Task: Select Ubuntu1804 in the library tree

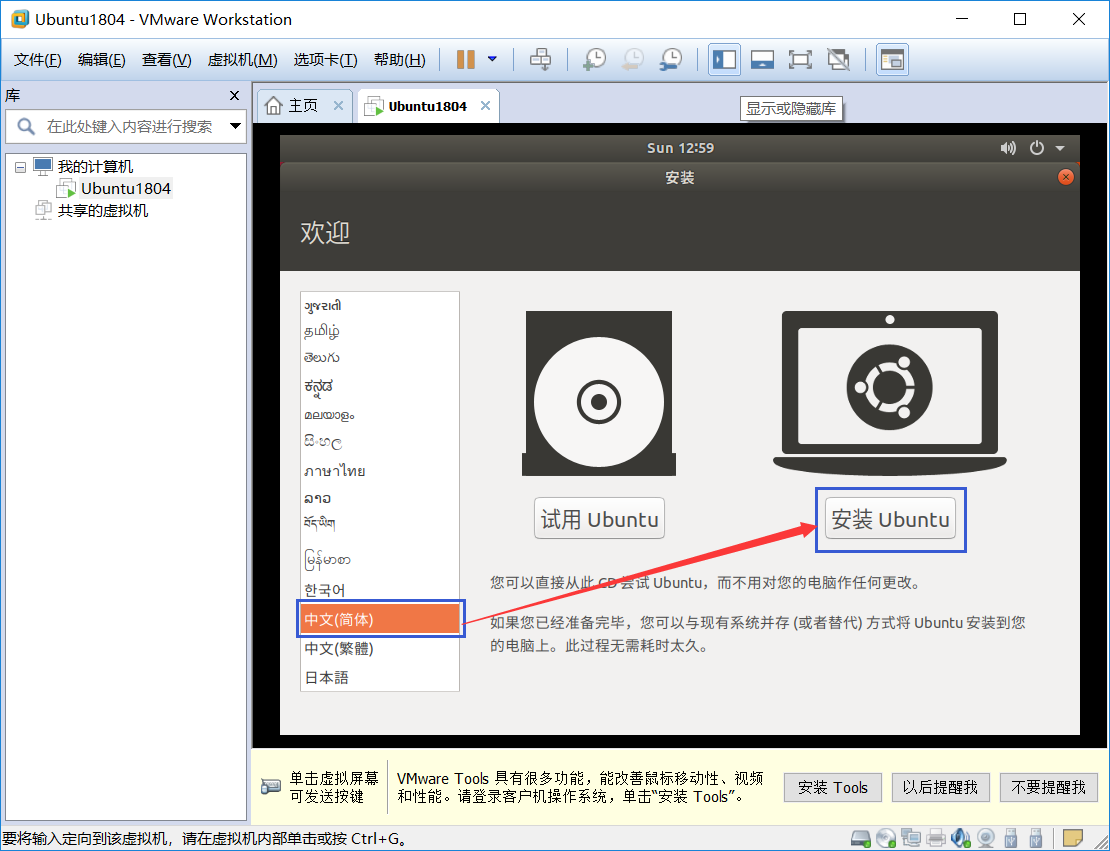Action: click(125, 188)
